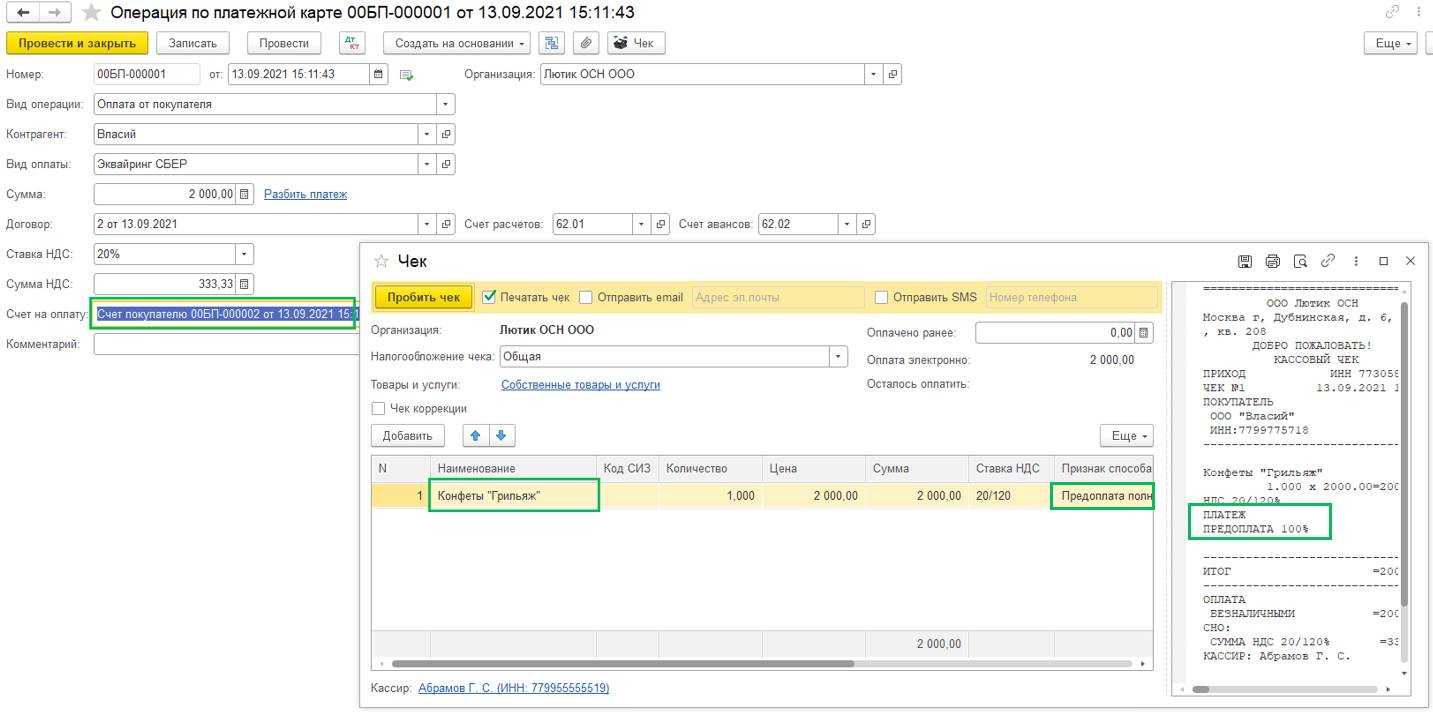The image size is (1433, 712).
Task: Click the Разбить платеж link
Action: [x=305, y=194]
